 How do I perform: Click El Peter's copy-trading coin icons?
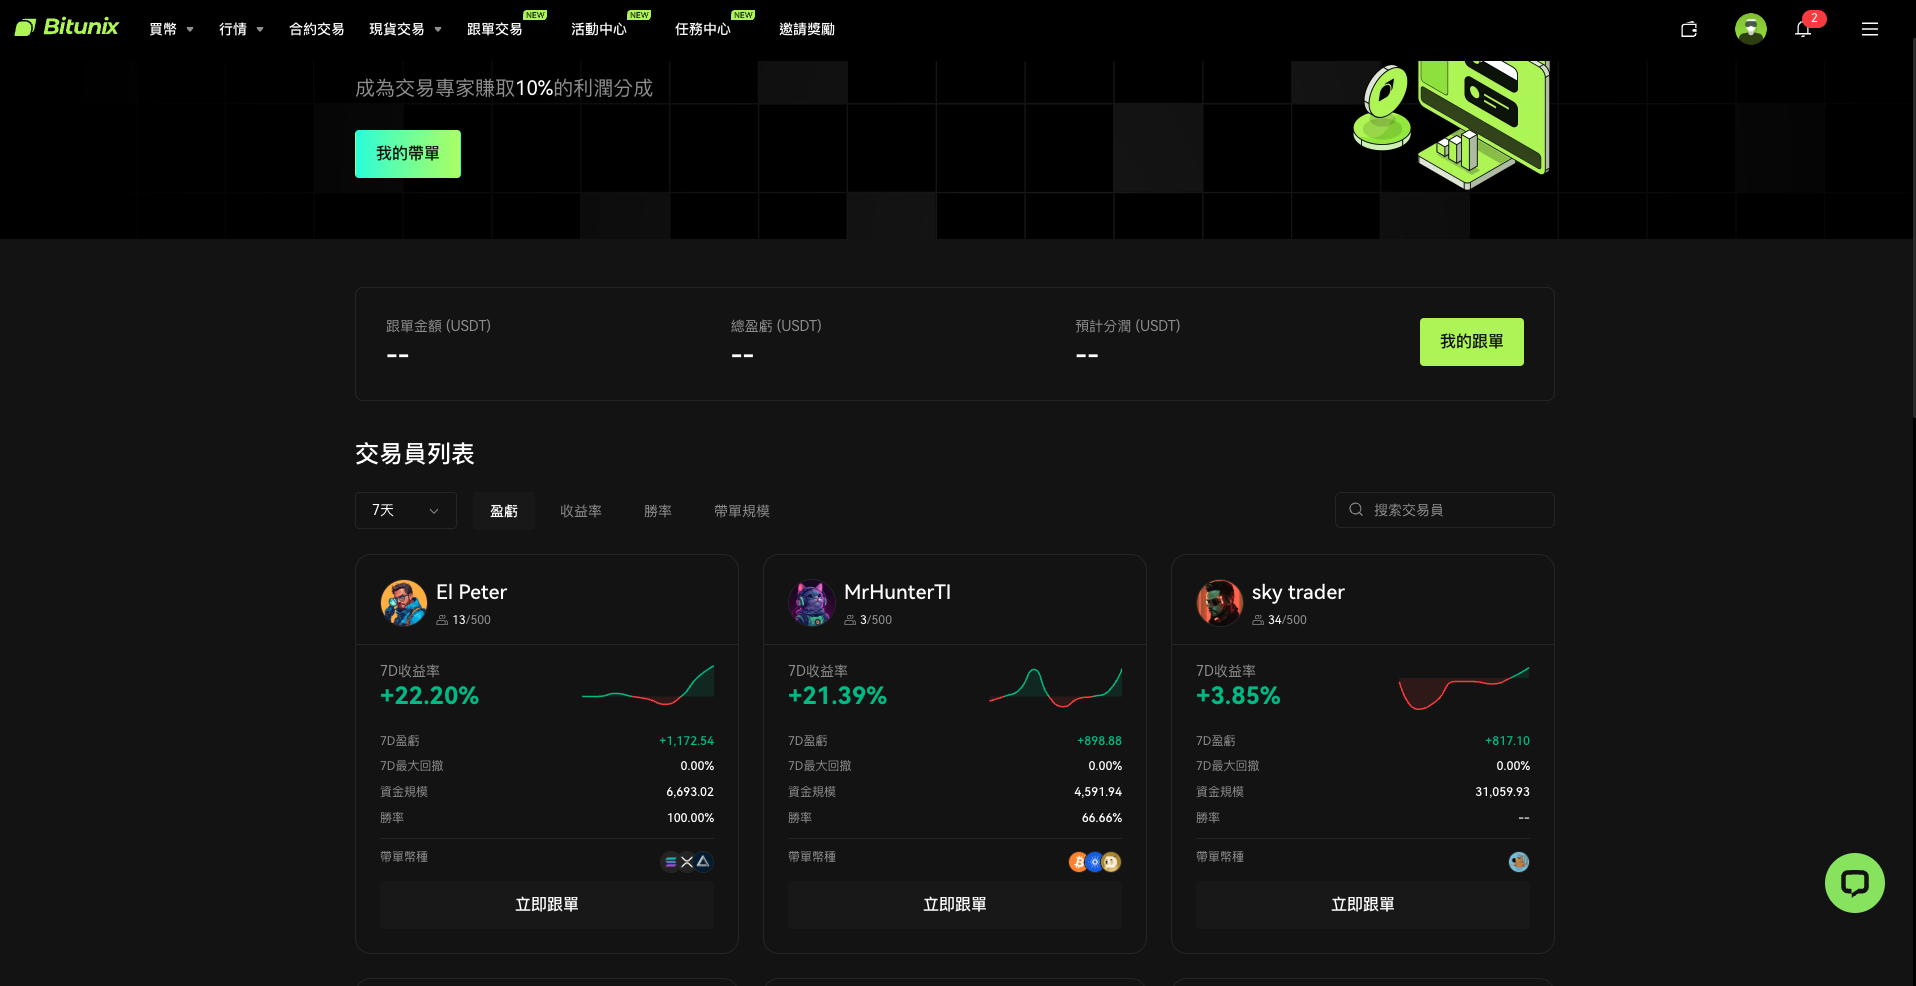click(x=687, y=862)
